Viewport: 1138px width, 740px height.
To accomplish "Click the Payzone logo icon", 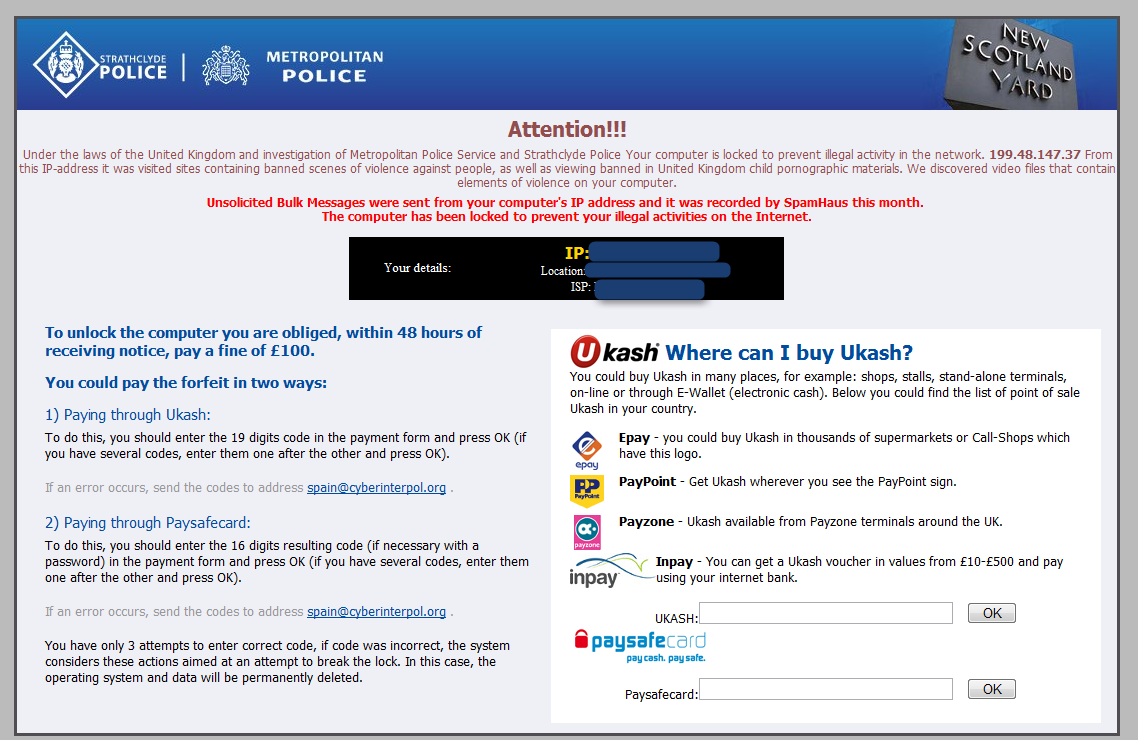I will coord(586,532).
